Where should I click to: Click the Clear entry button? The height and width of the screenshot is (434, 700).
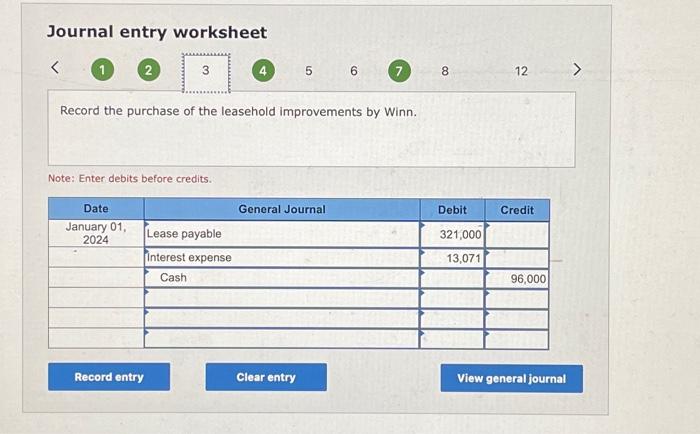(x=266, y=377)
